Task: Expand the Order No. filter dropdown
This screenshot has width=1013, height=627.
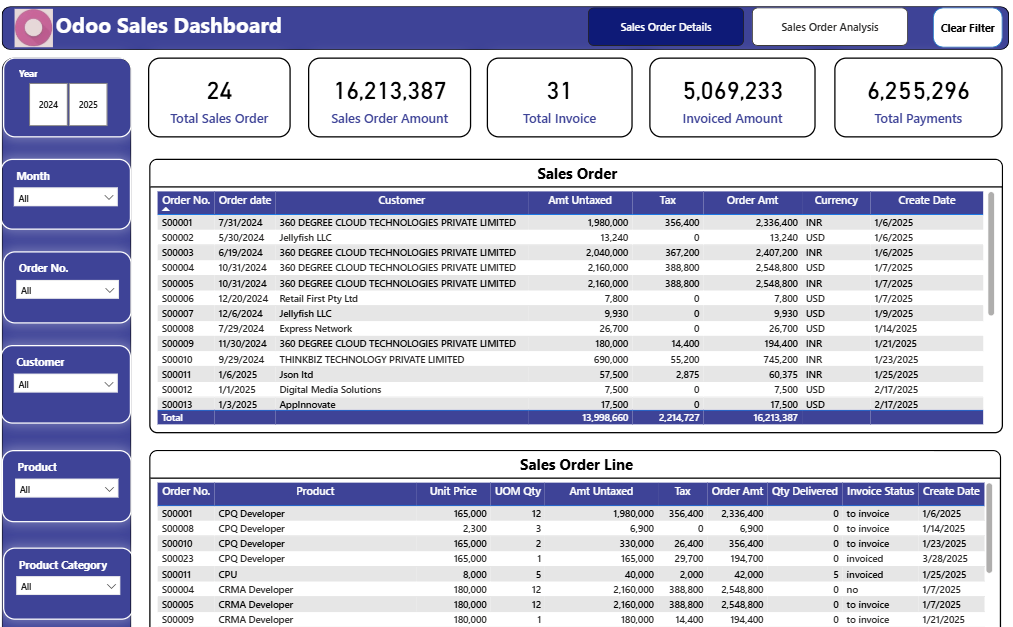Action: click(x=67, y=290)
